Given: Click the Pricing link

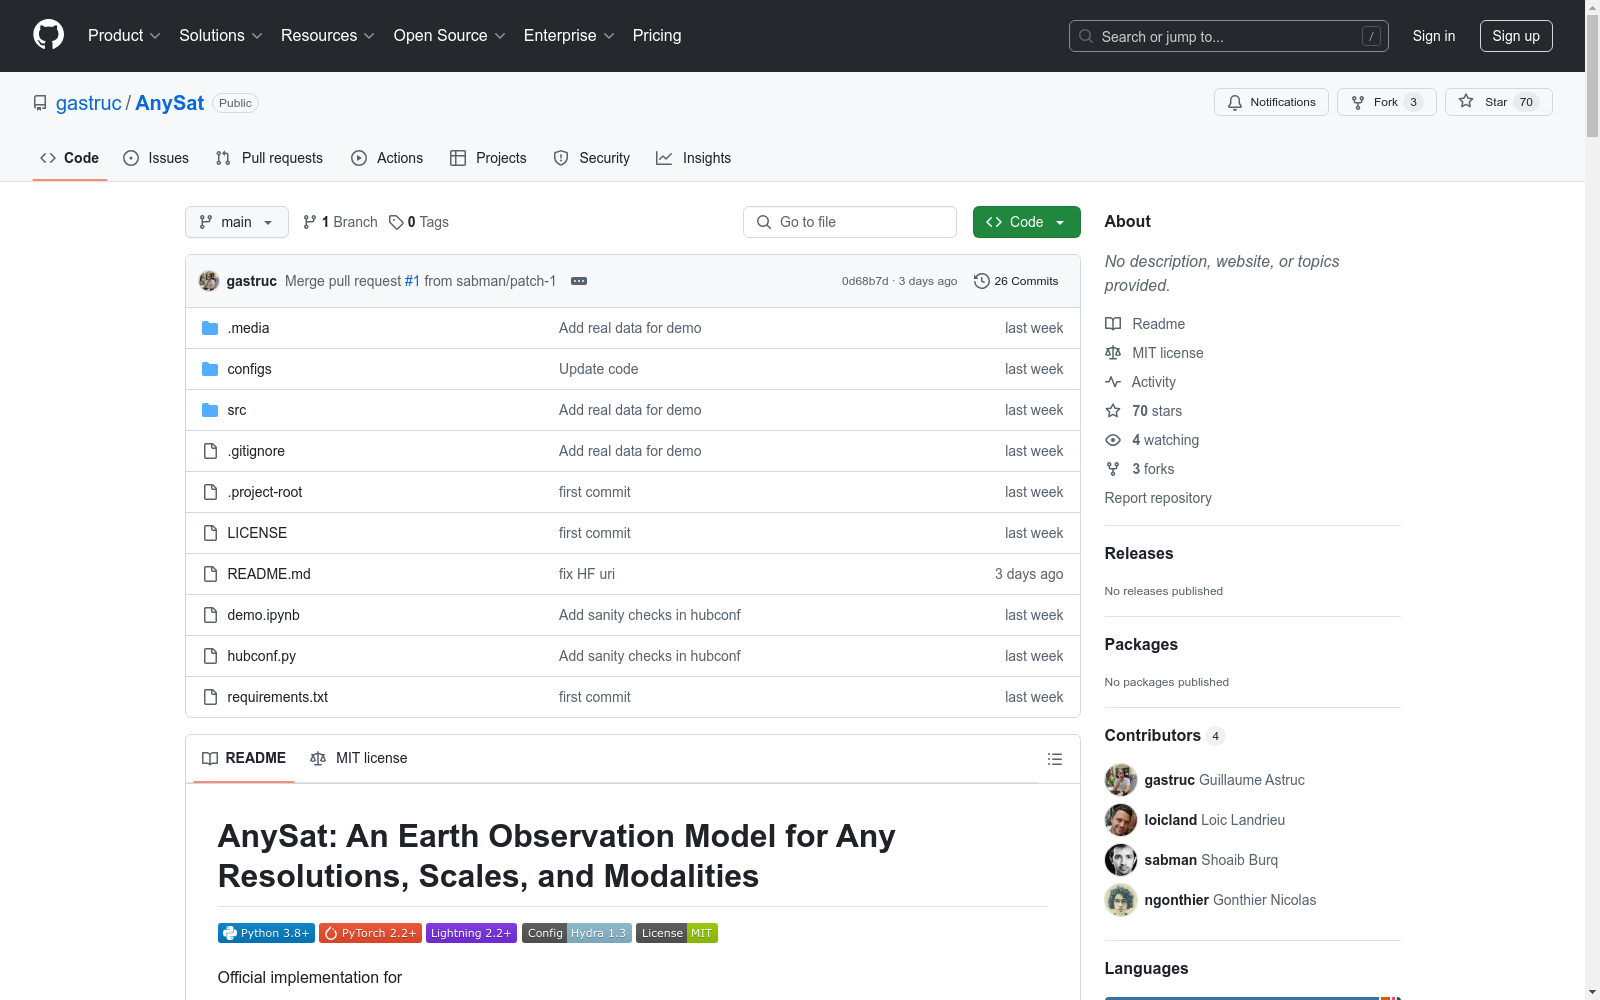Looking at the screenshot, I should (x=657, y=36).
